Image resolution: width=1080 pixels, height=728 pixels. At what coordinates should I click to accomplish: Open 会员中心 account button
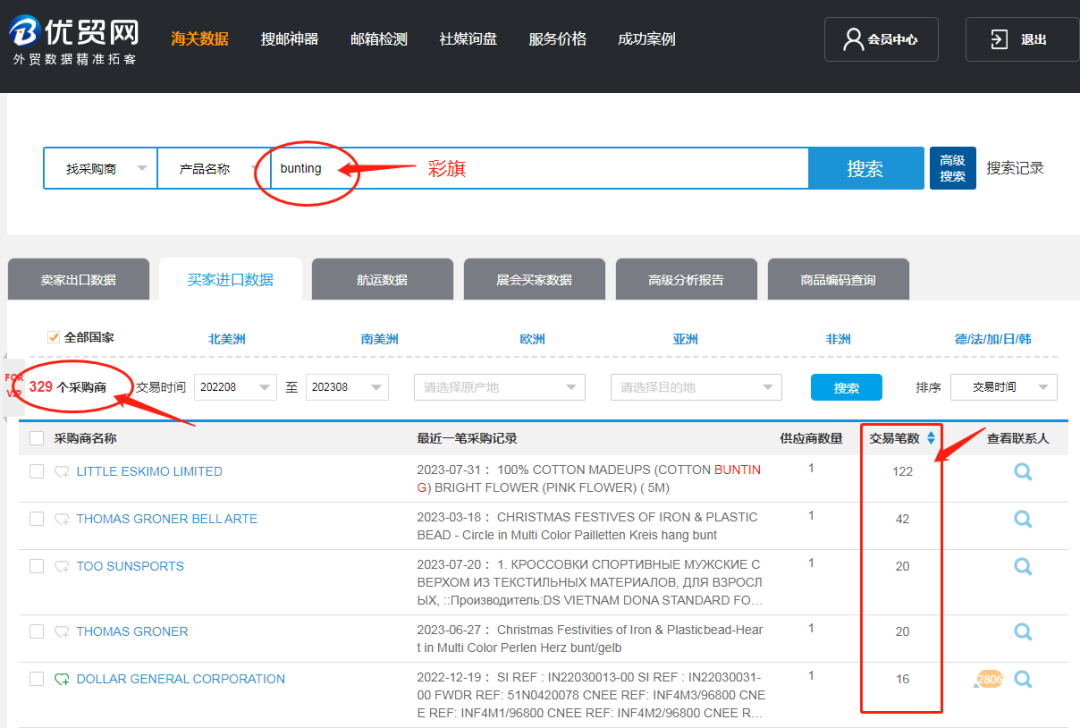coord(881,40)
